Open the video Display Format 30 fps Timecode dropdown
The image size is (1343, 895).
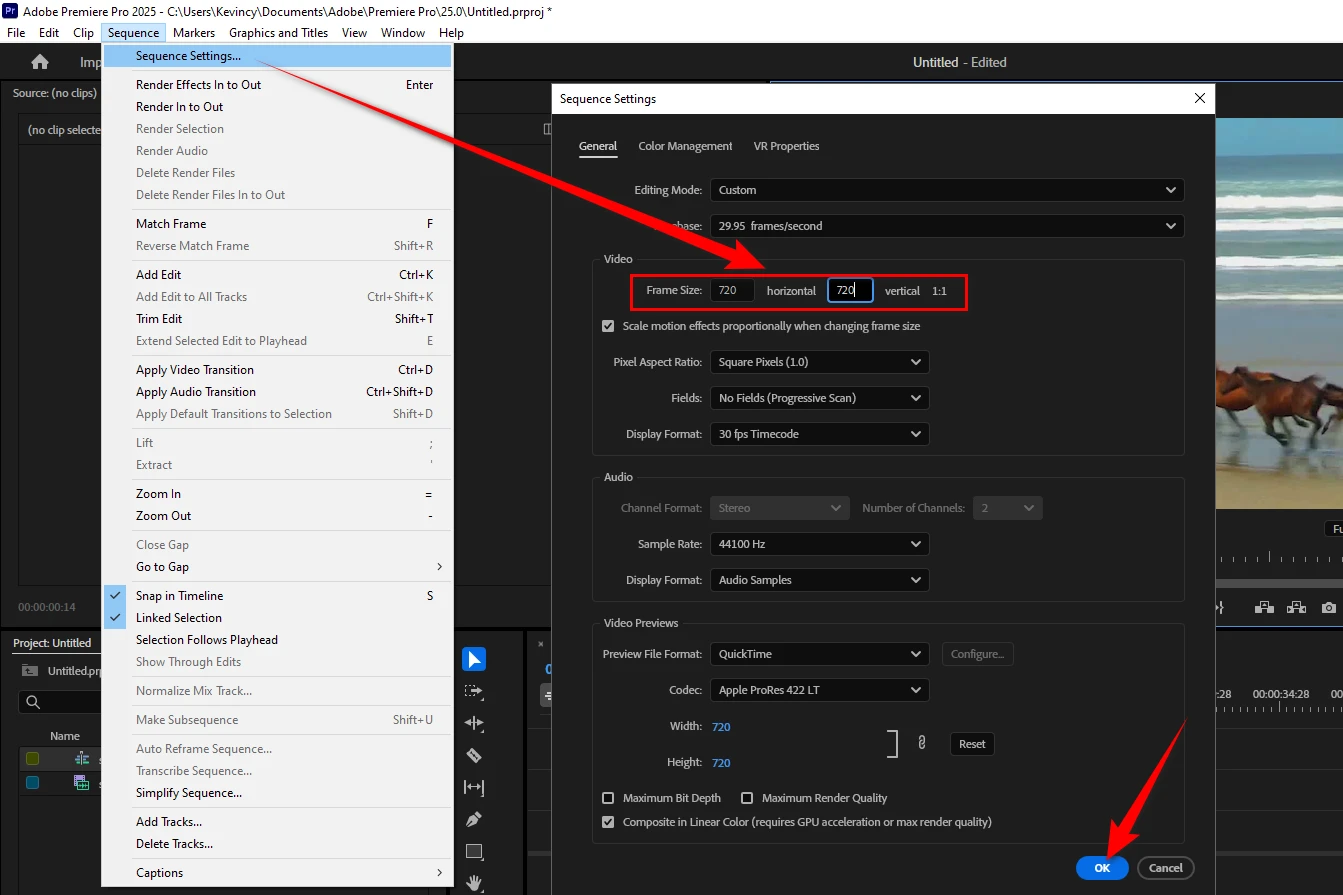pyautogui.click(x=819, y=434)
